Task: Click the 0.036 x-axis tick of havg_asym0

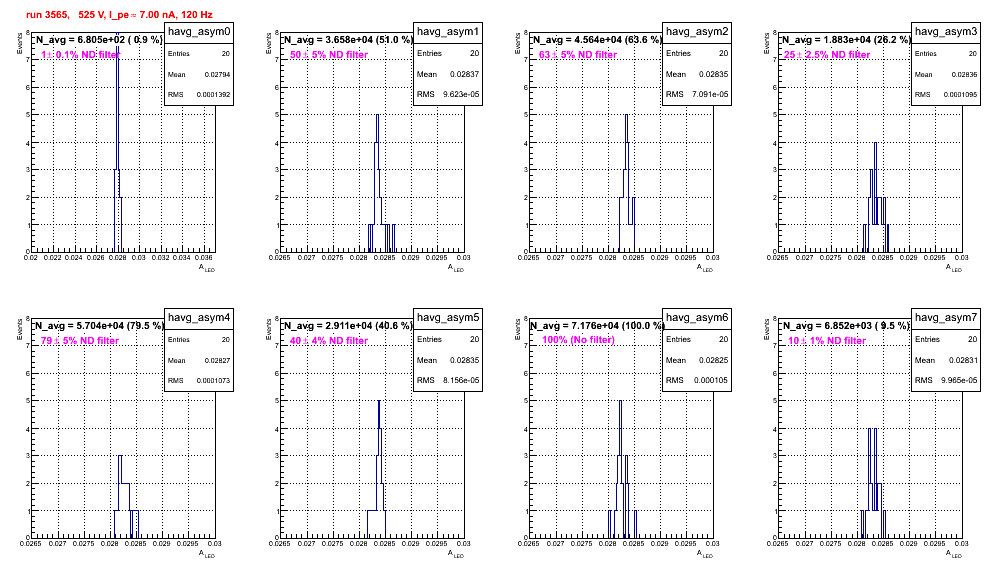Action: [203, 258]
